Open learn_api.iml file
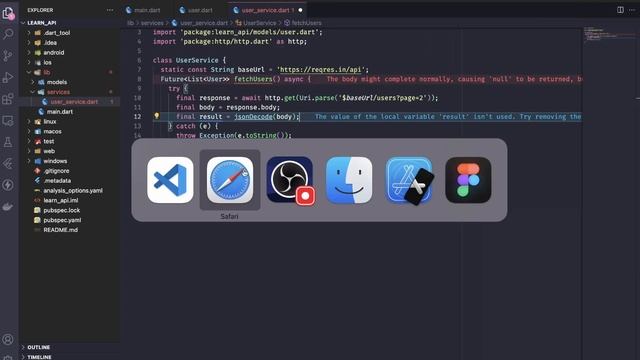The image size is (640, 360). pos(61,200)
